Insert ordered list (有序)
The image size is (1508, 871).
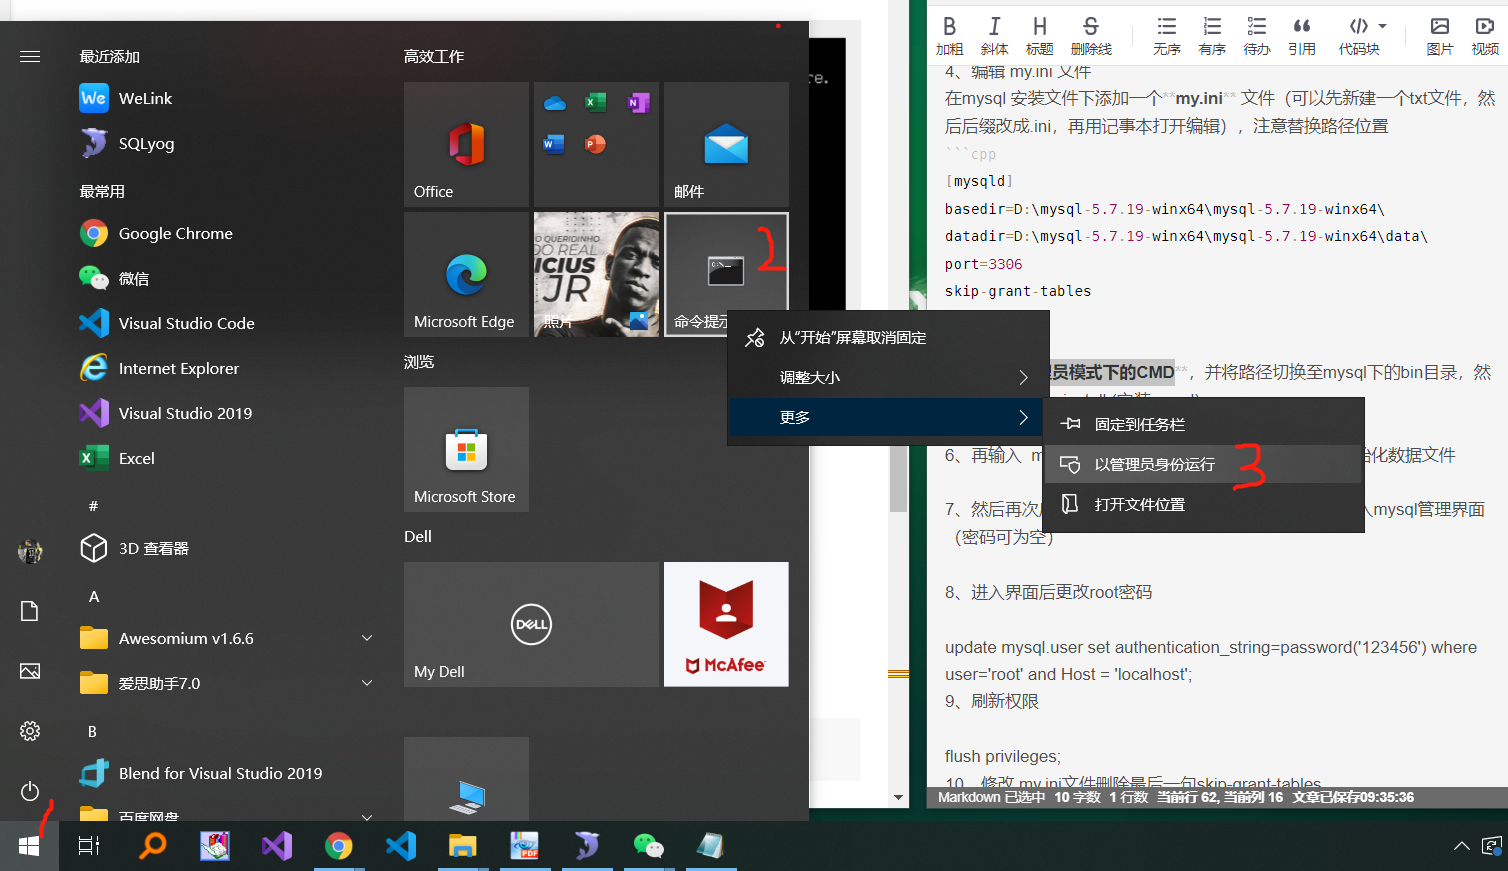pyautogui.click(x=1212, y=36)
